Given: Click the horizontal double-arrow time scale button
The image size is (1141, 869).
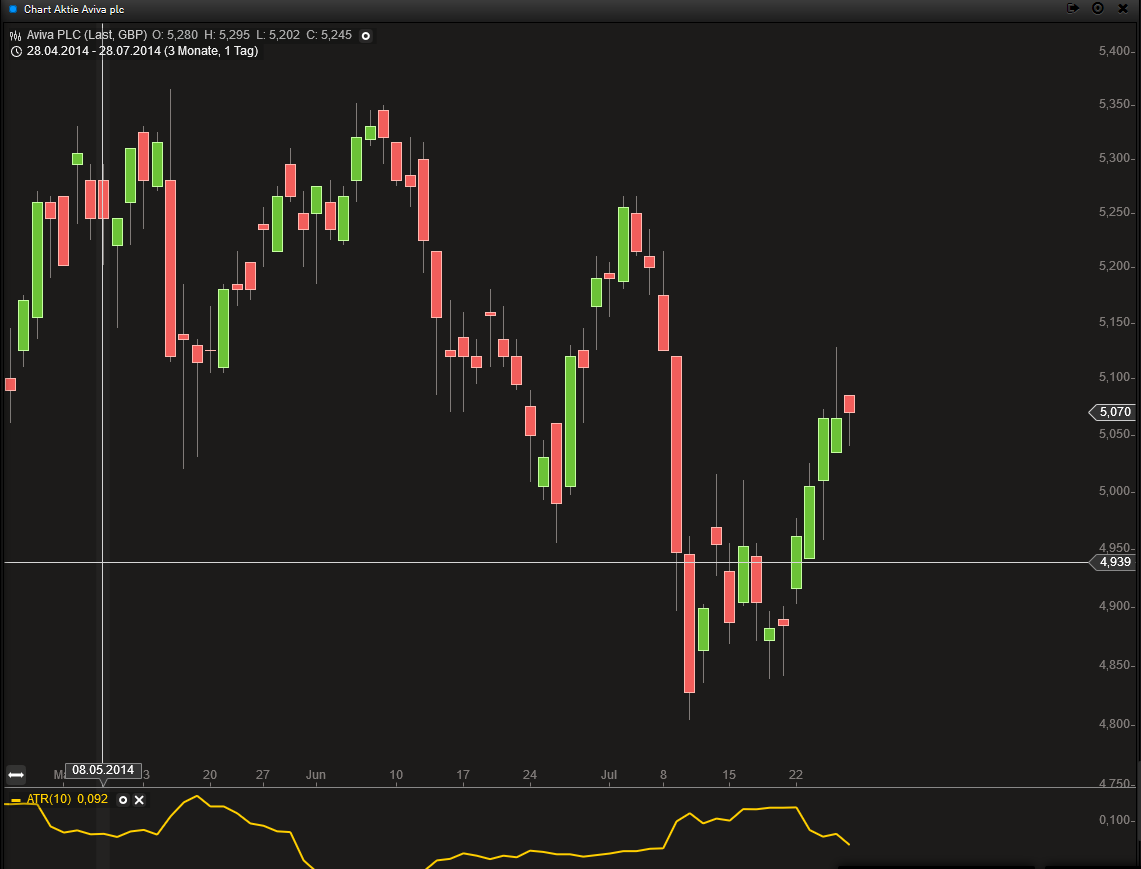Looking at the screenshot, I should pyautogui.click(x=15, y=775).
